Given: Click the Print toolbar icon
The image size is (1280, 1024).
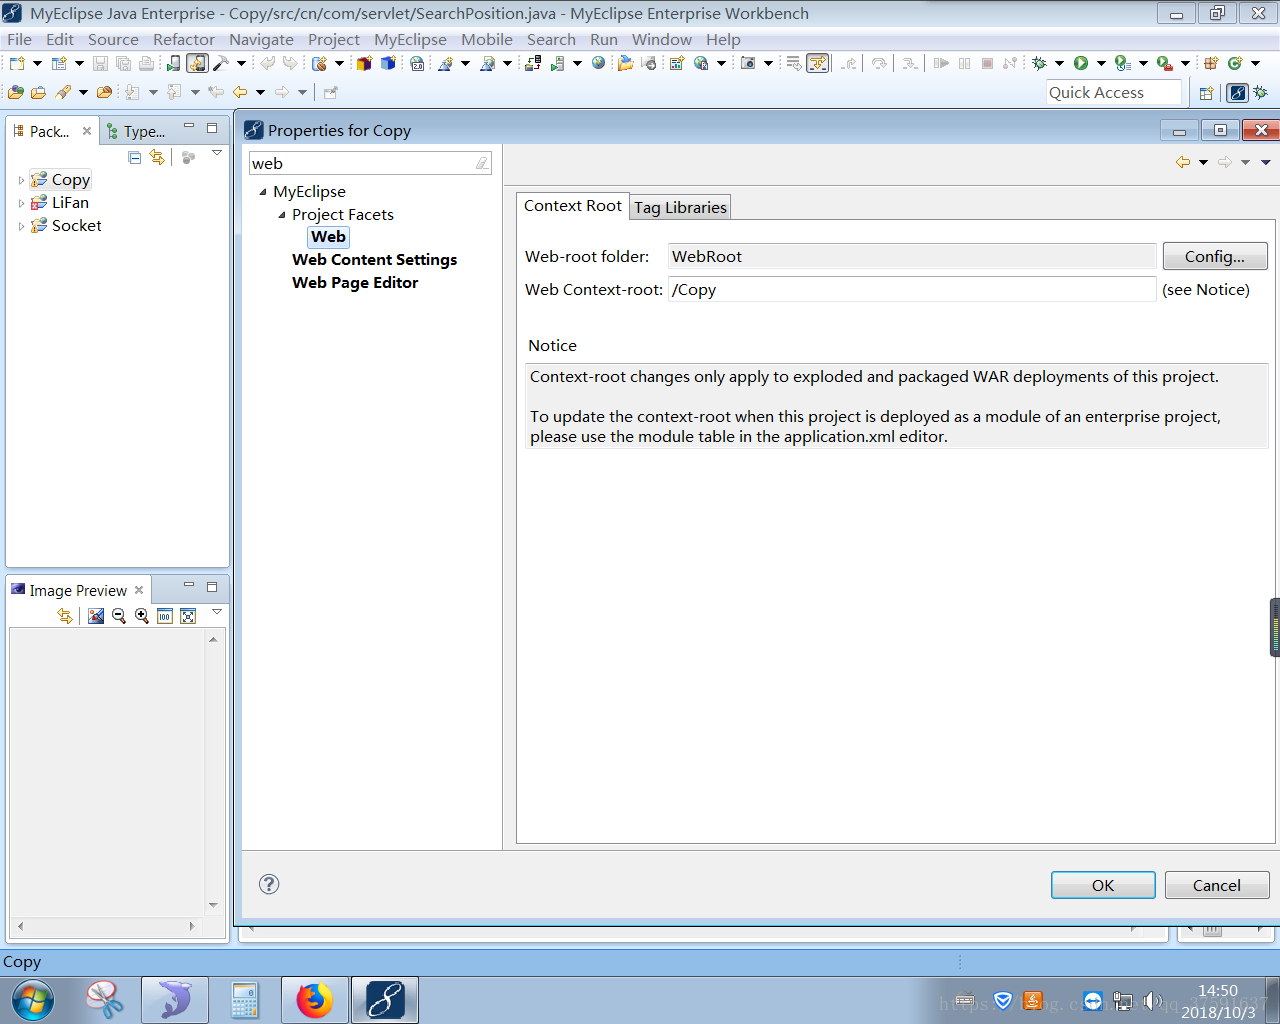Looking at the screenshot, I should (x=146, y=63).
